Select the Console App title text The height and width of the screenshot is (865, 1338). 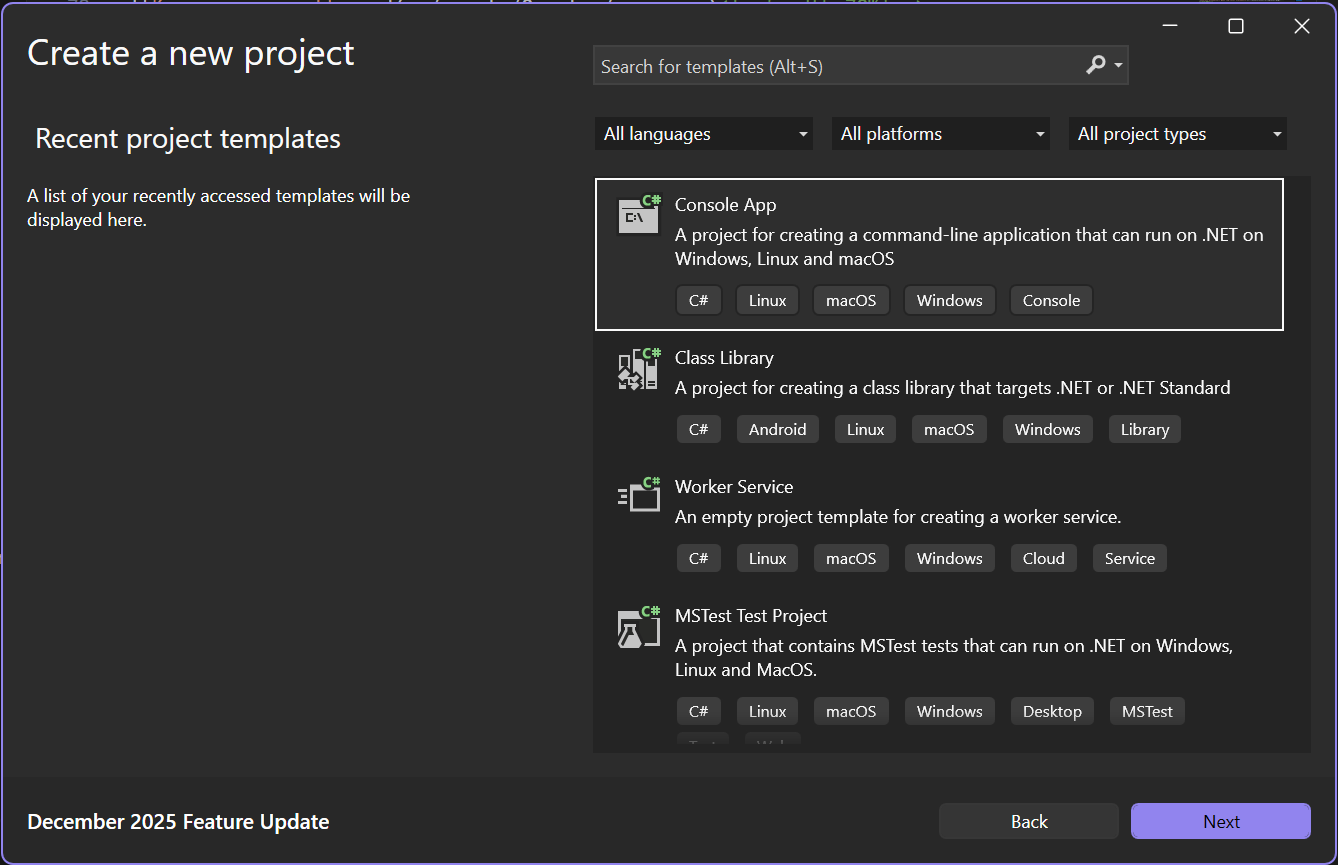pyautogui.click(x=726, y=205)
